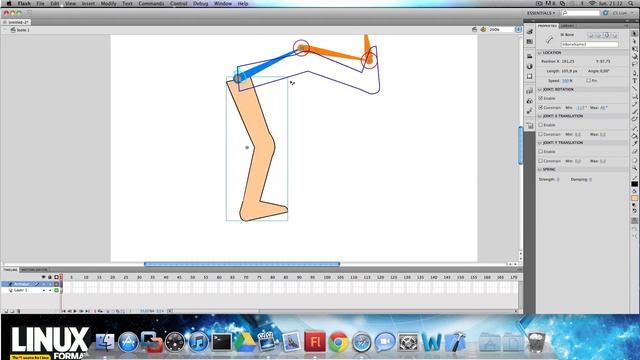Click the Edit Scene icon above stage

474,29
